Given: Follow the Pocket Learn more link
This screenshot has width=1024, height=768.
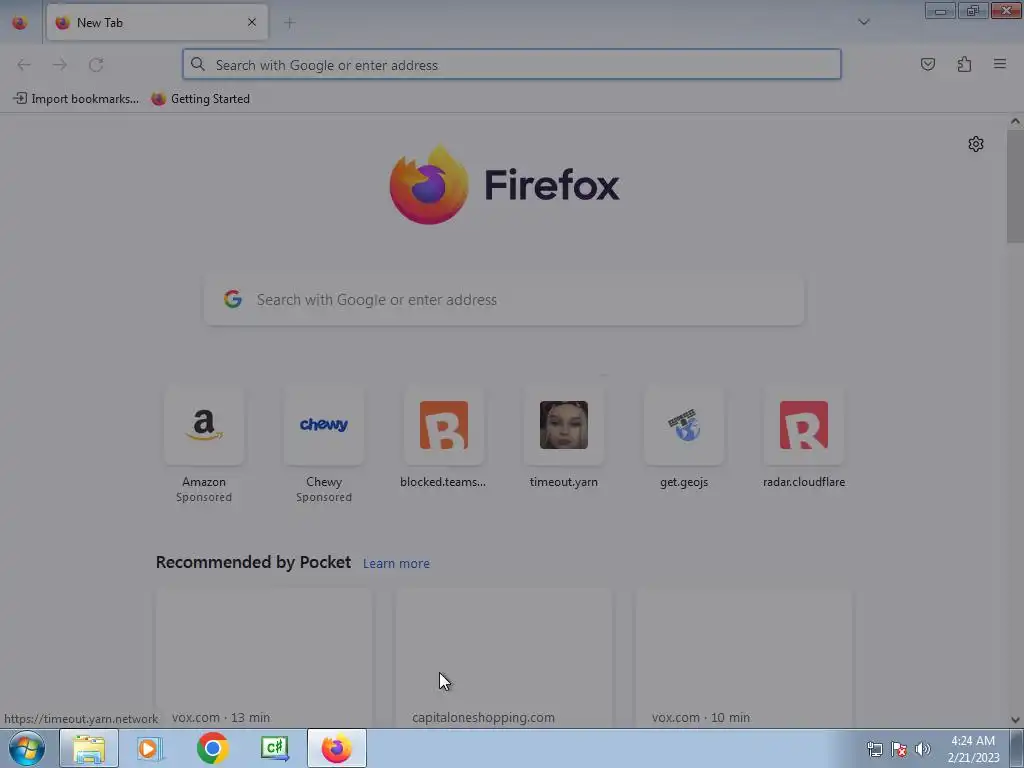Looking at the screenshot, I should click(x=396, y=564).
